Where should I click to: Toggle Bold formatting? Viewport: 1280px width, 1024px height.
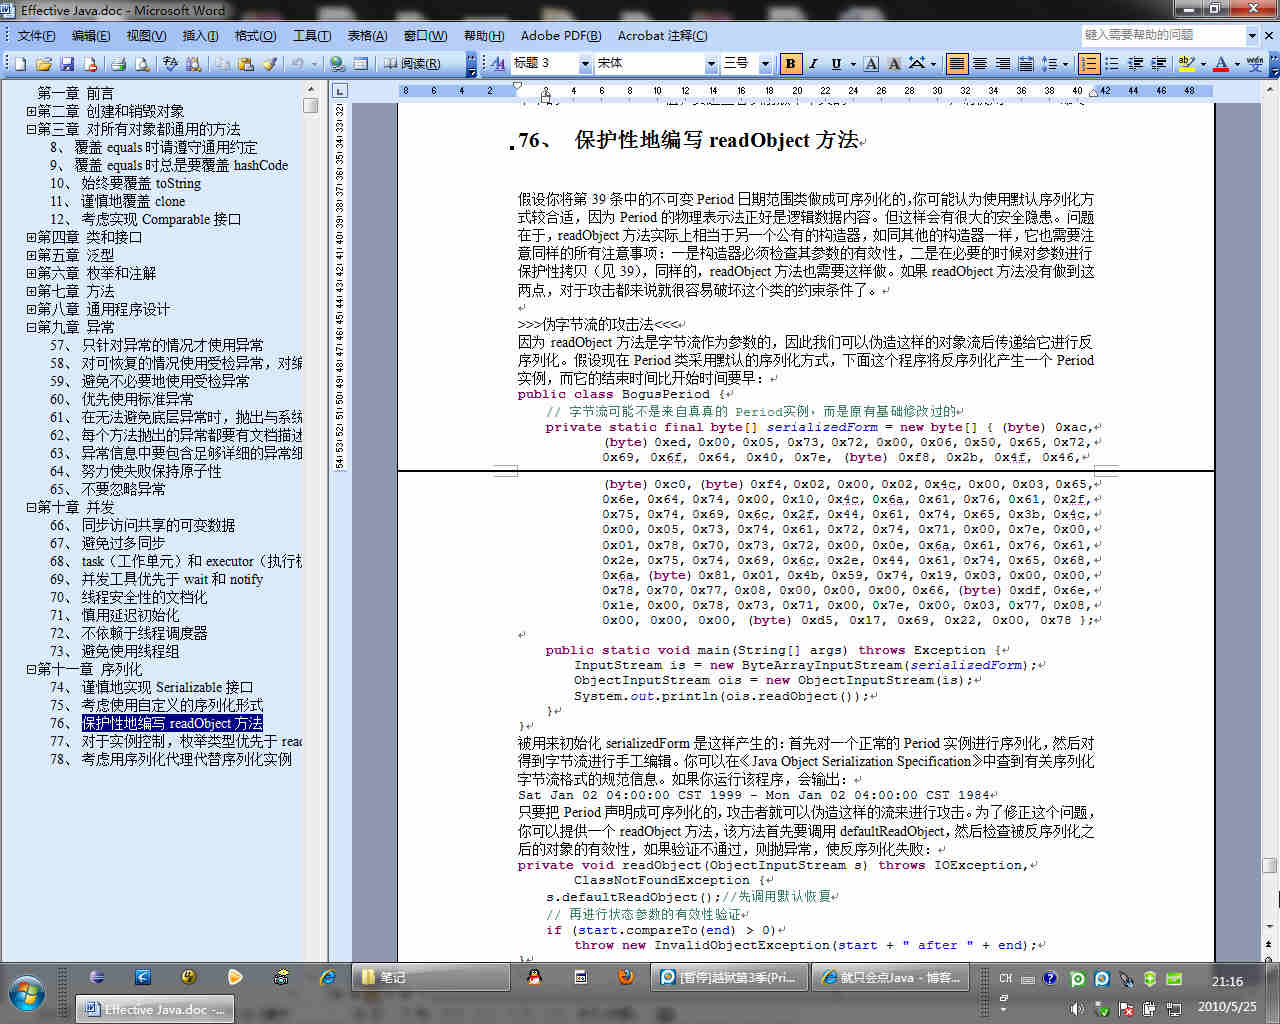[x=791, y=64]
